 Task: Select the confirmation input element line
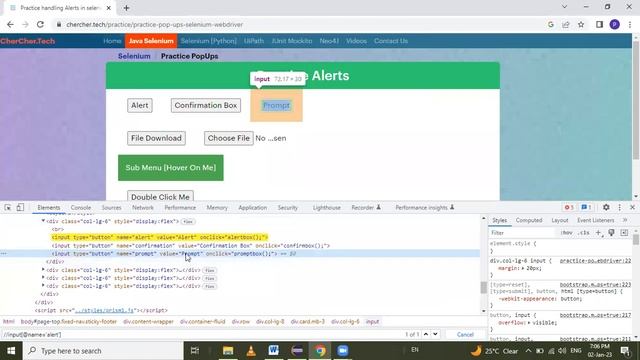point(191,246)
